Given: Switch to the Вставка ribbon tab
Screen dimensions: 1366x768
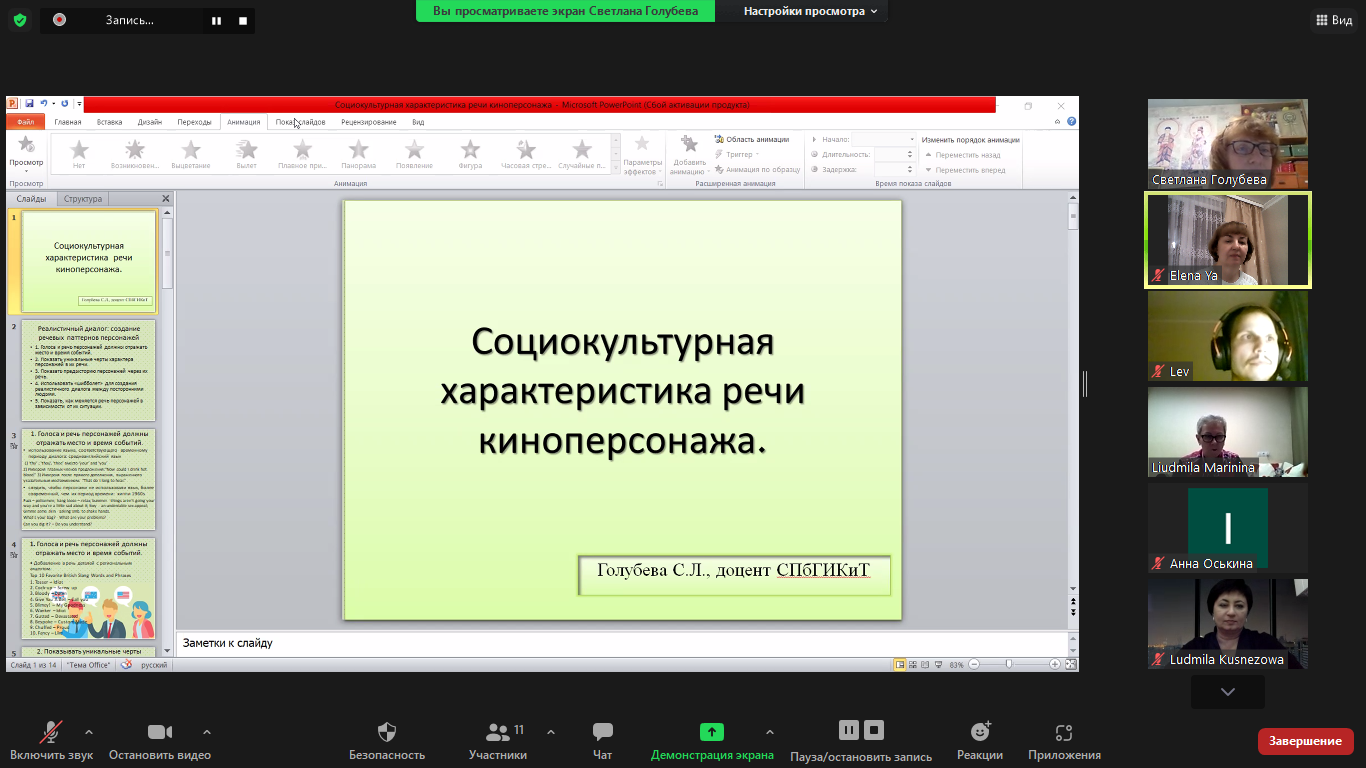Looking at the screenshot, I should (x=110, y=122).
